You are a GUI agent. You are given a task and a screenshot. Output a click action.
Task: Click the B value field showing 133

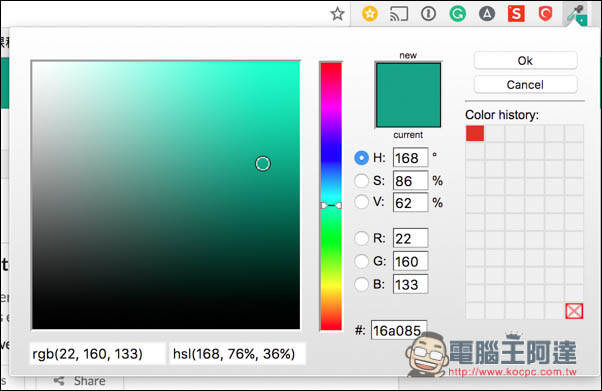click(x=410, y=284)
